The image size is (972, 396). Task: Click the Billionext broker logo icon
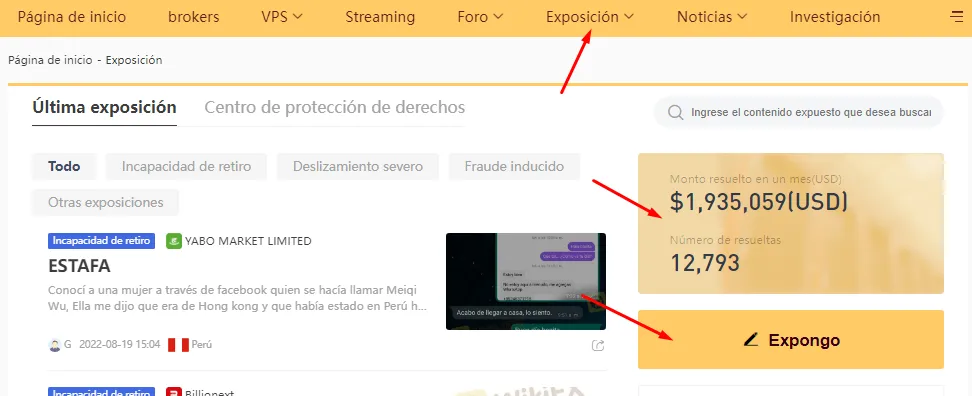tap(174, 393)
